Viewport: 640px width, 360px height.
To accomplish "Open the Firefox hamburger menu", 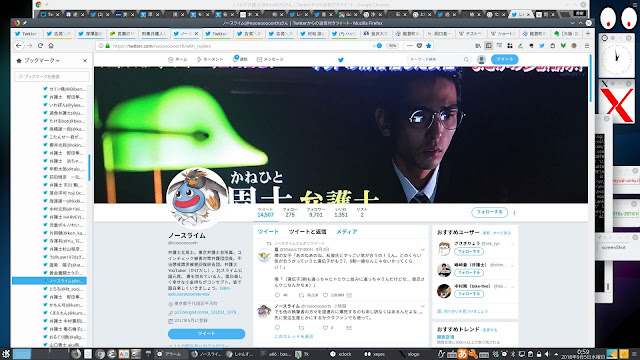I will coord(587,46).
